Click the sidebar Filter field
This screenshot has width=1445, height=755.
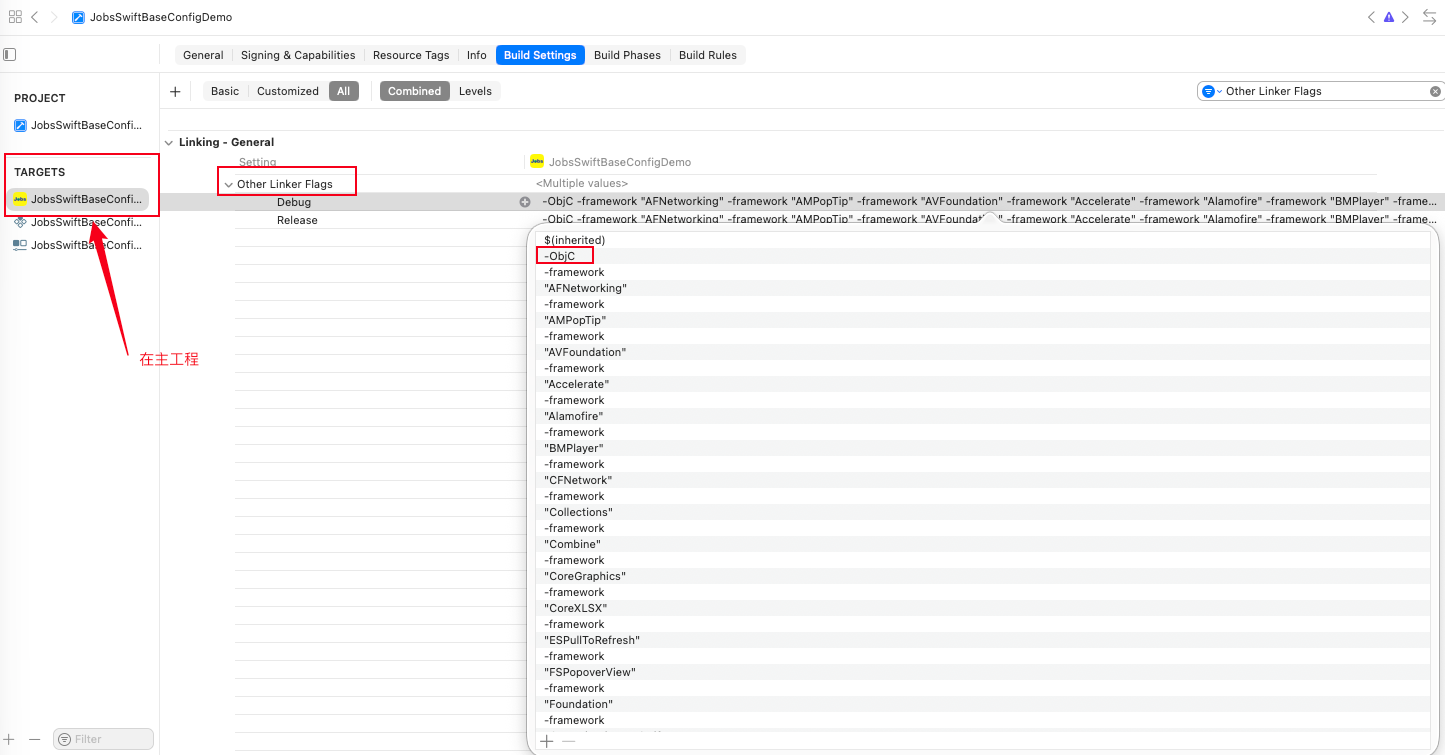103,739
